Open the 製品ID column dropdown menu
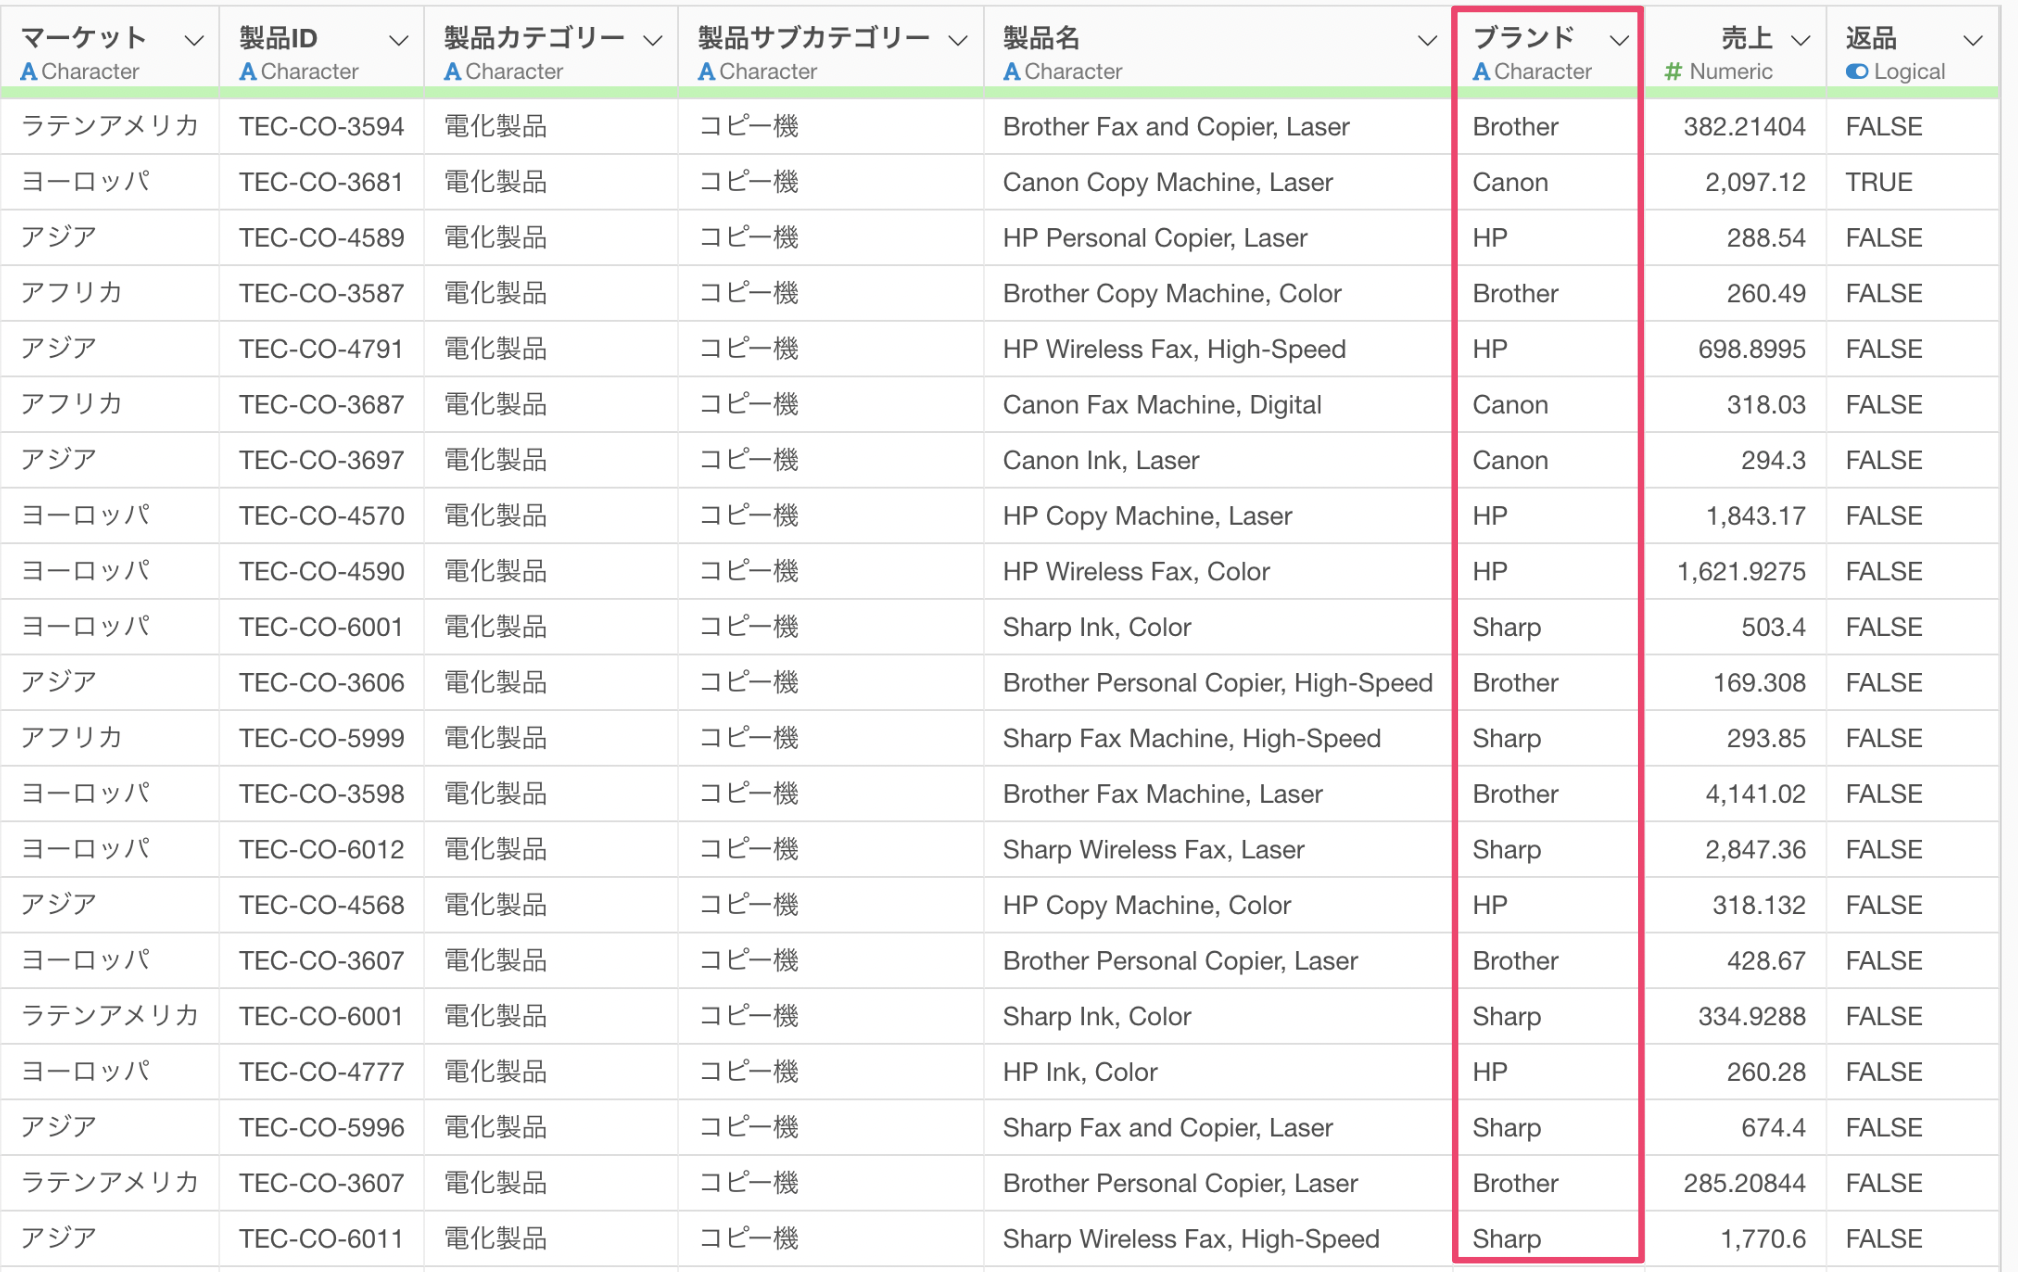Image resolution: width=2018 pixels, height=1272 pixels. (398, 41)
